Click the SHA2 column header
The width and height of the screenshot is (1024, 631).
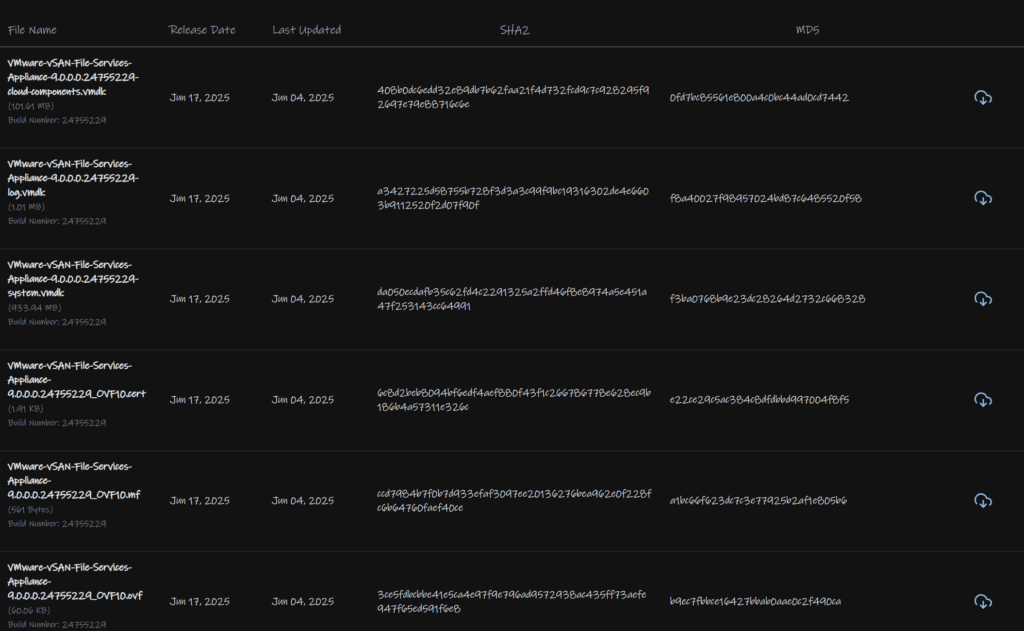(515, 30)
